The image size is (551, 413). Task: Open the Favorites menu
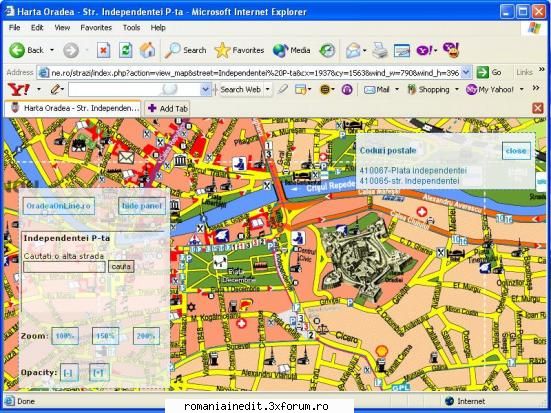96,28
